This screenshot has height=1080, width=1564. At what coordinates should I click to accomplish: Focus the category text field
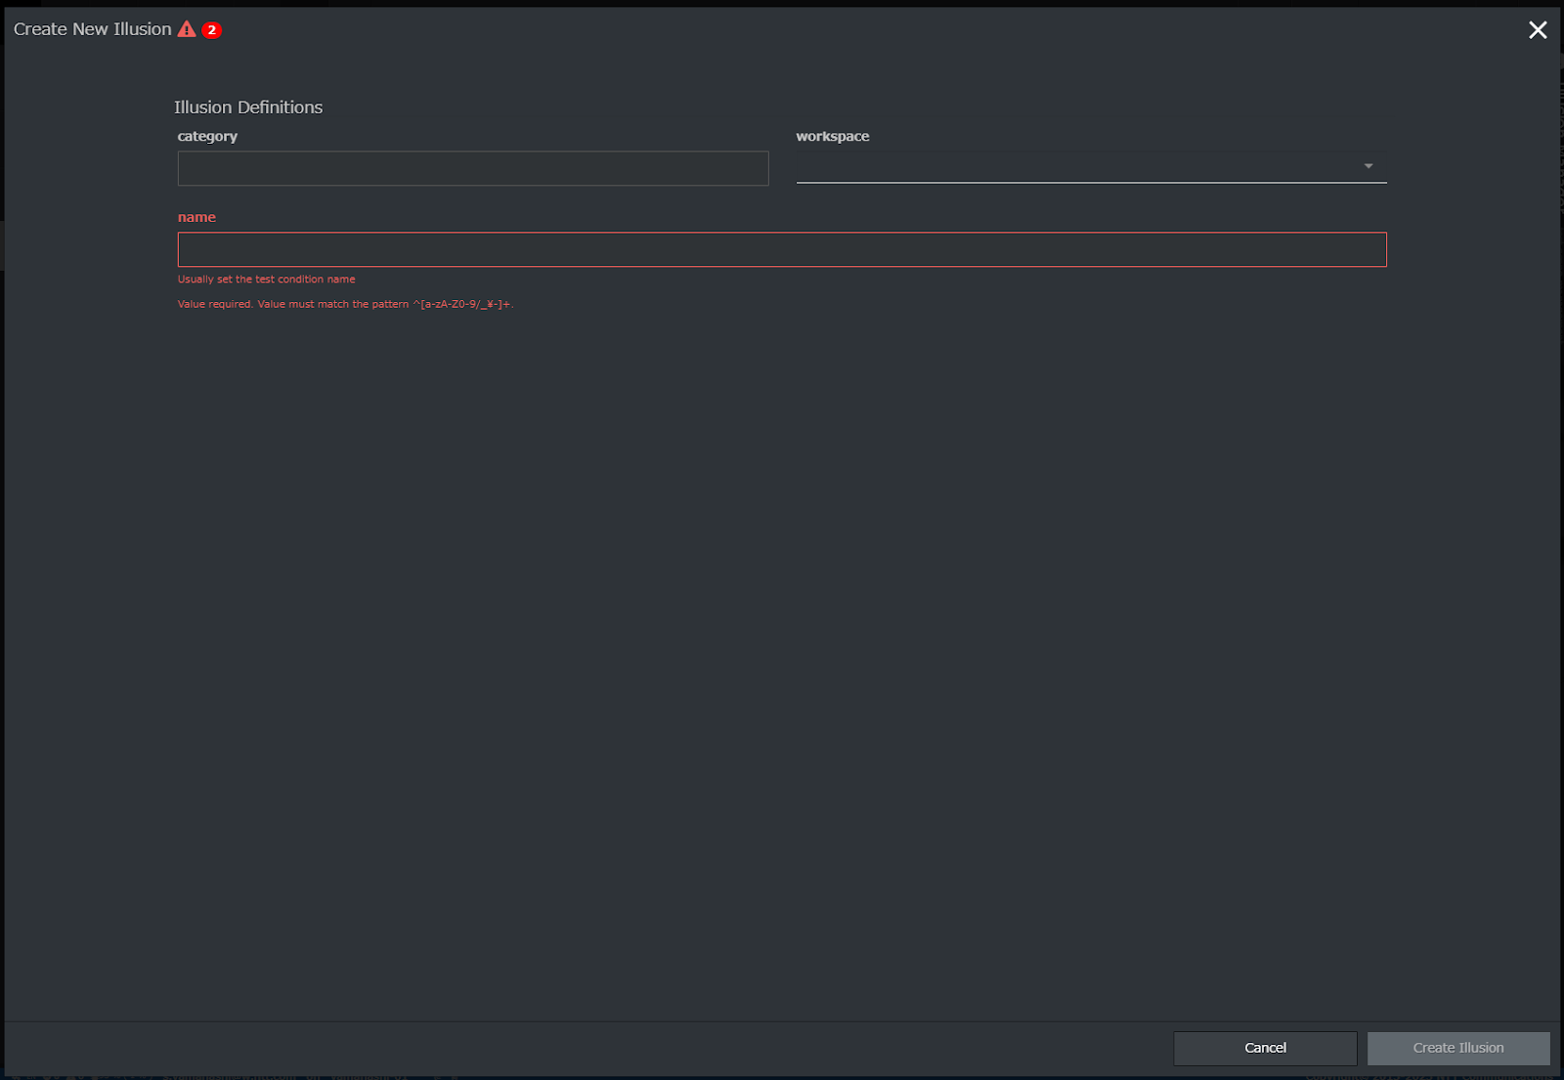[x=473, y=168]
